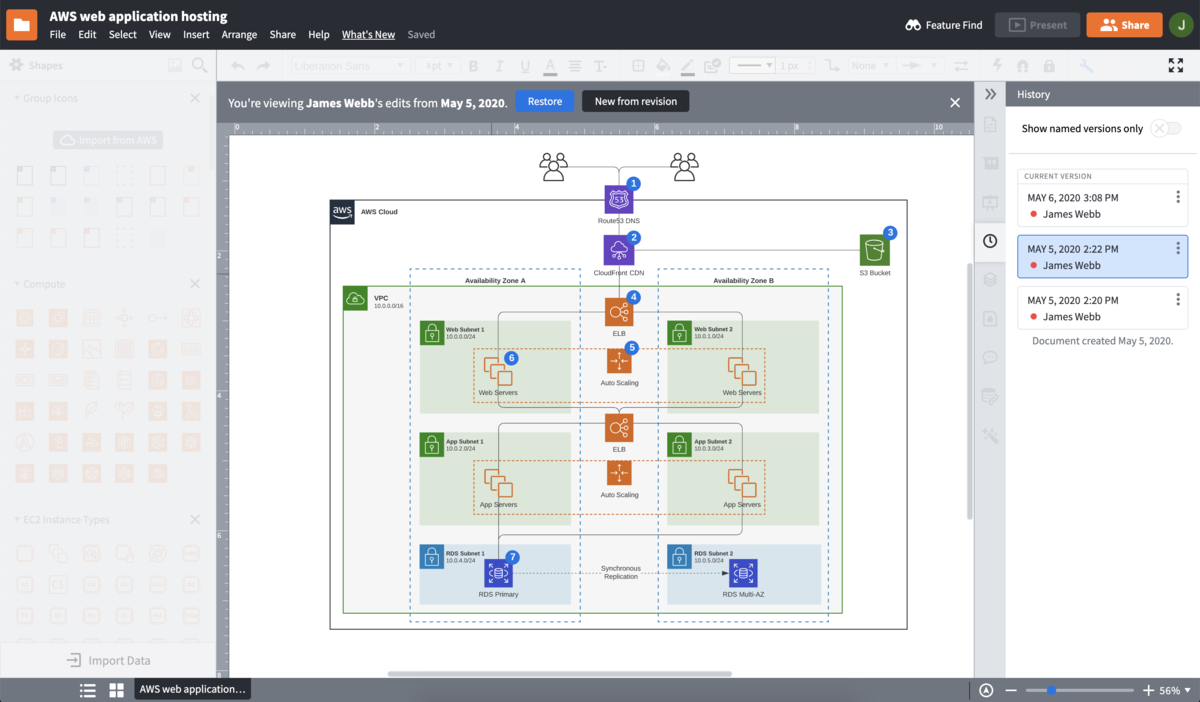Toggle underline text formatting
This screenshot has height=702, width=1200.
(x=523, y=66)
